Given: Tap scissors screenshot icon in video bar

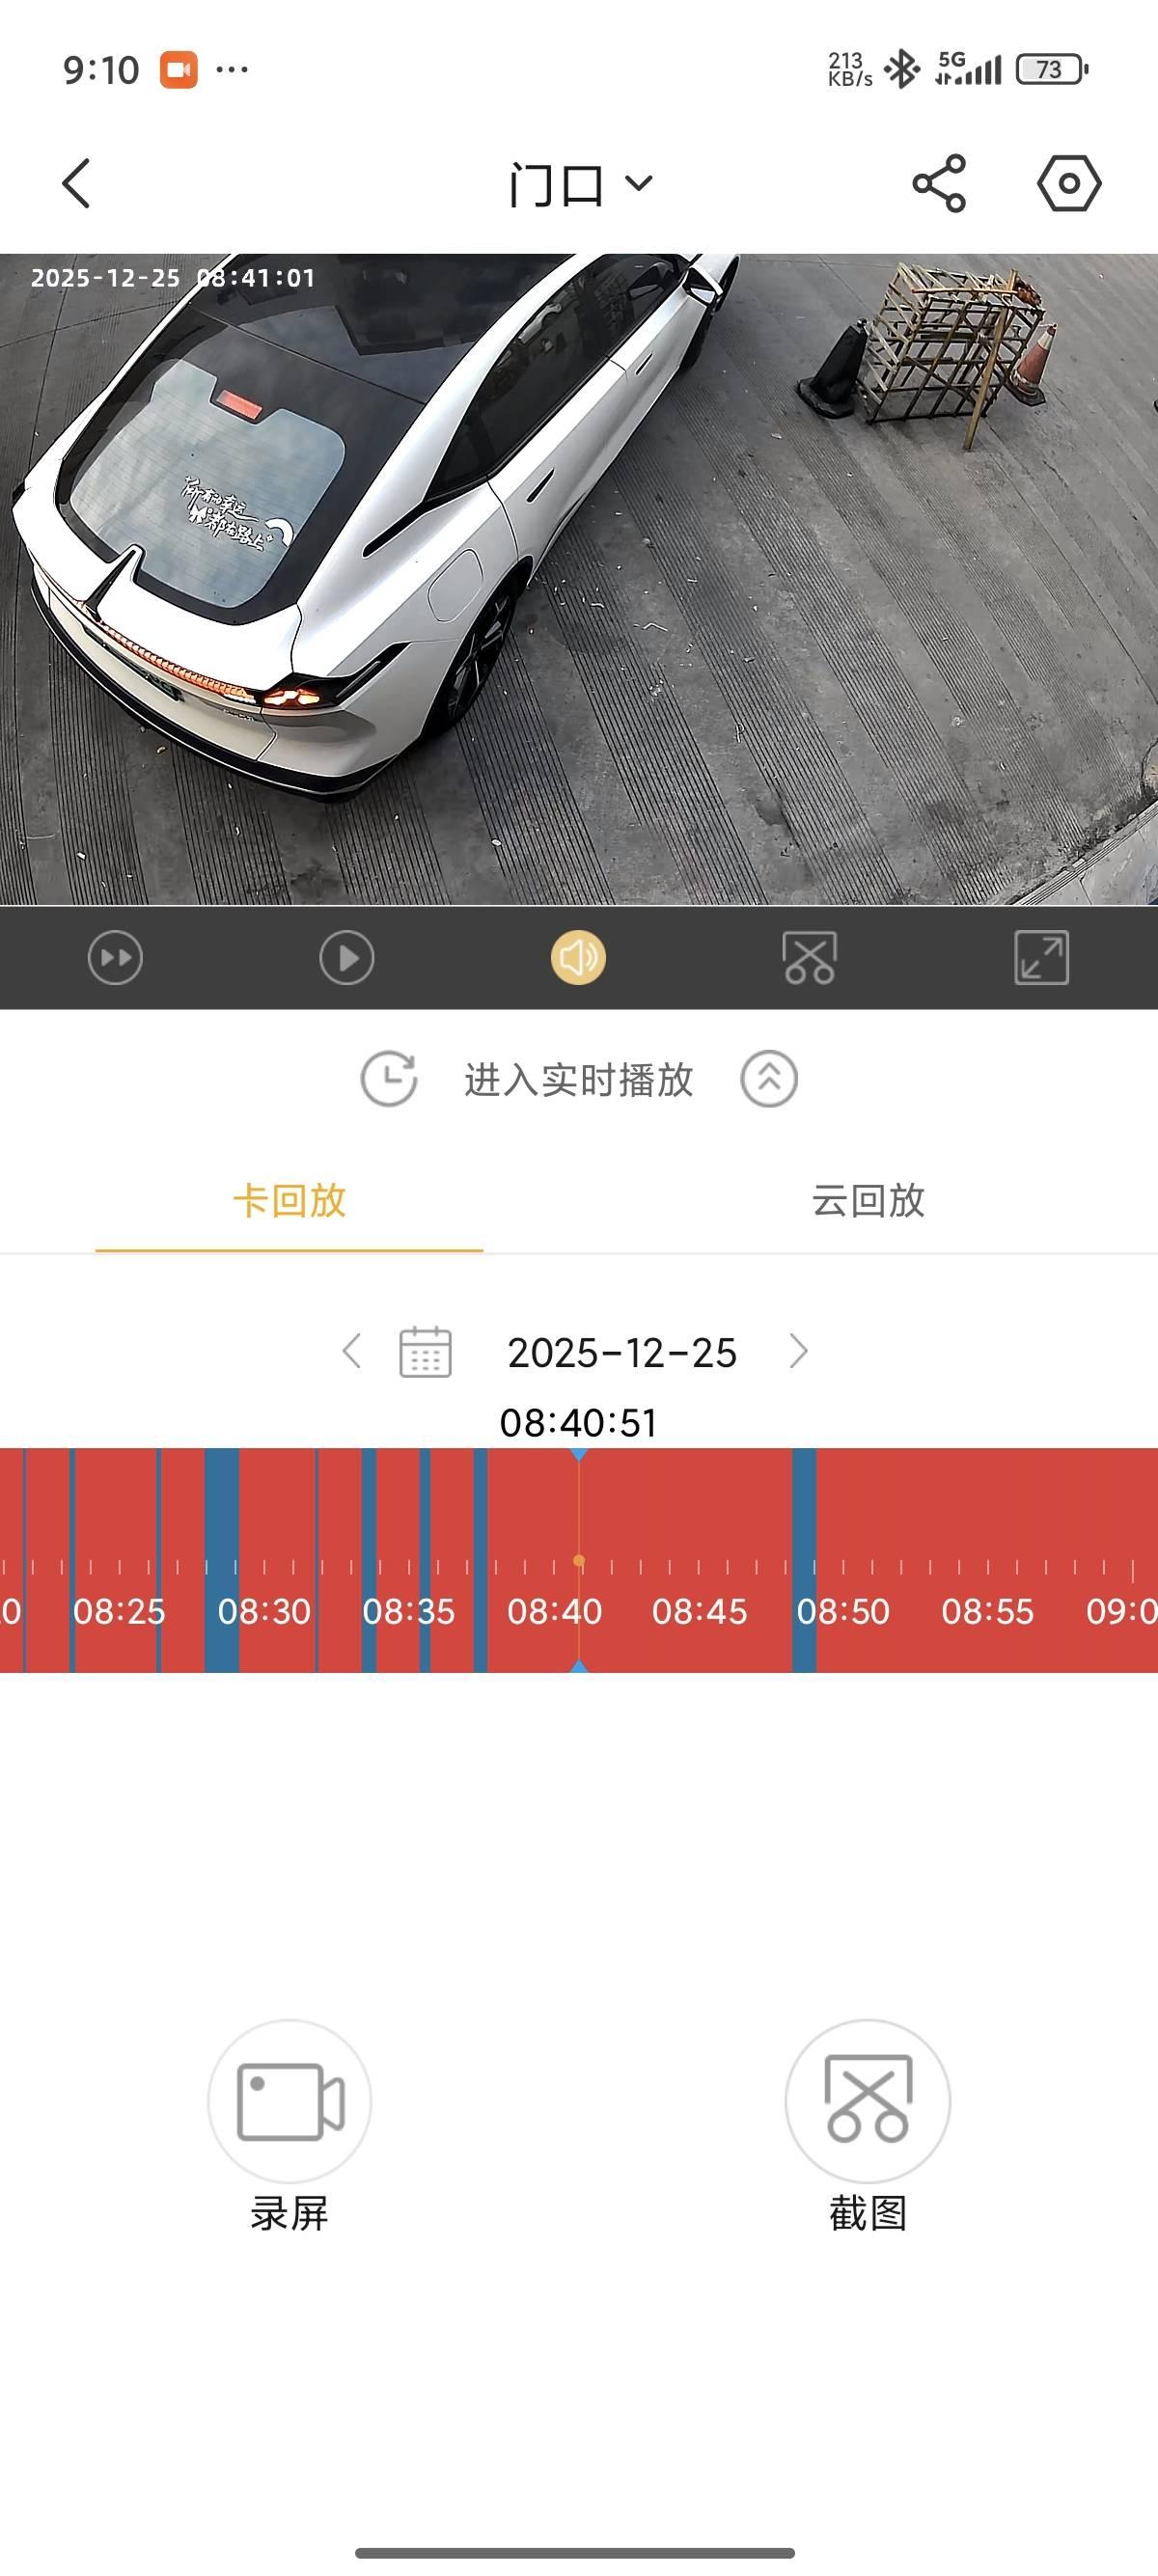Looking at the screenshot, I should [809, 958].
